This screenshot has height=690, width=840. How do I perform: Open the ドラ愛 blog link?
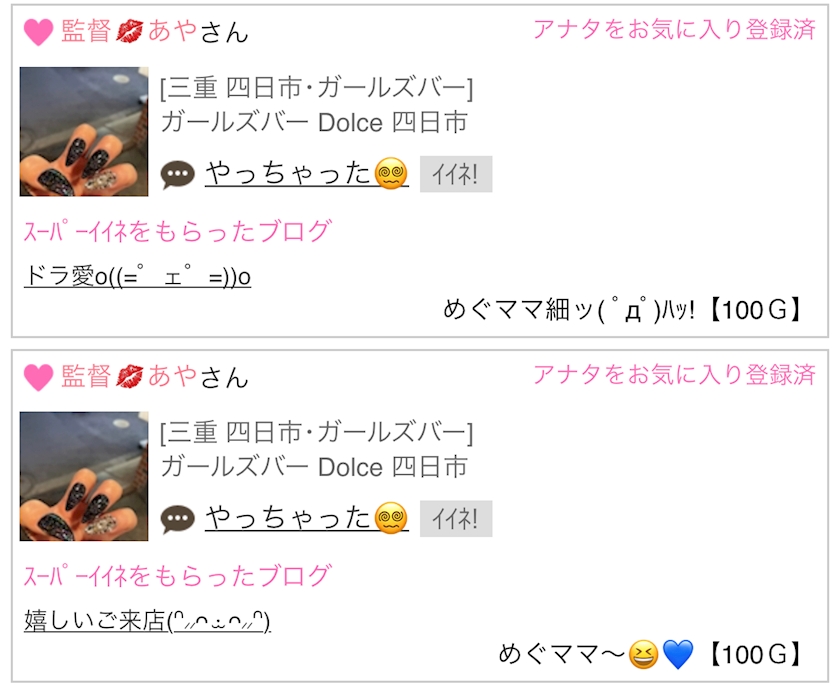[137, 276]
